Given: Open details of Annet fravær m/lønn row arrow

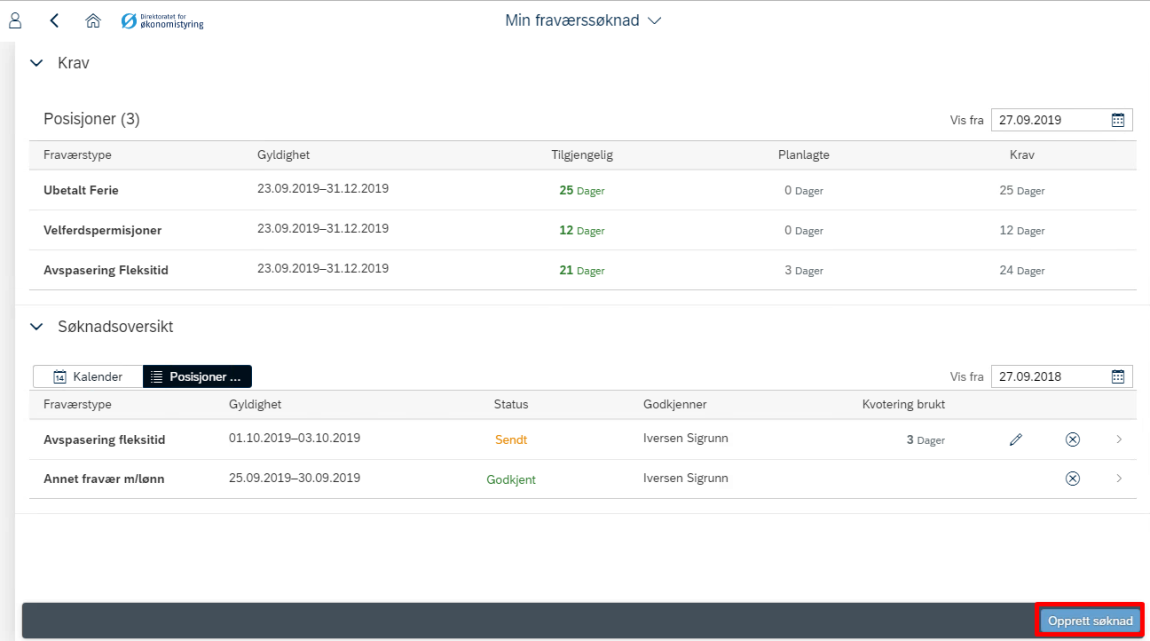Looking at the screenshot, I should coord(1119,478).
